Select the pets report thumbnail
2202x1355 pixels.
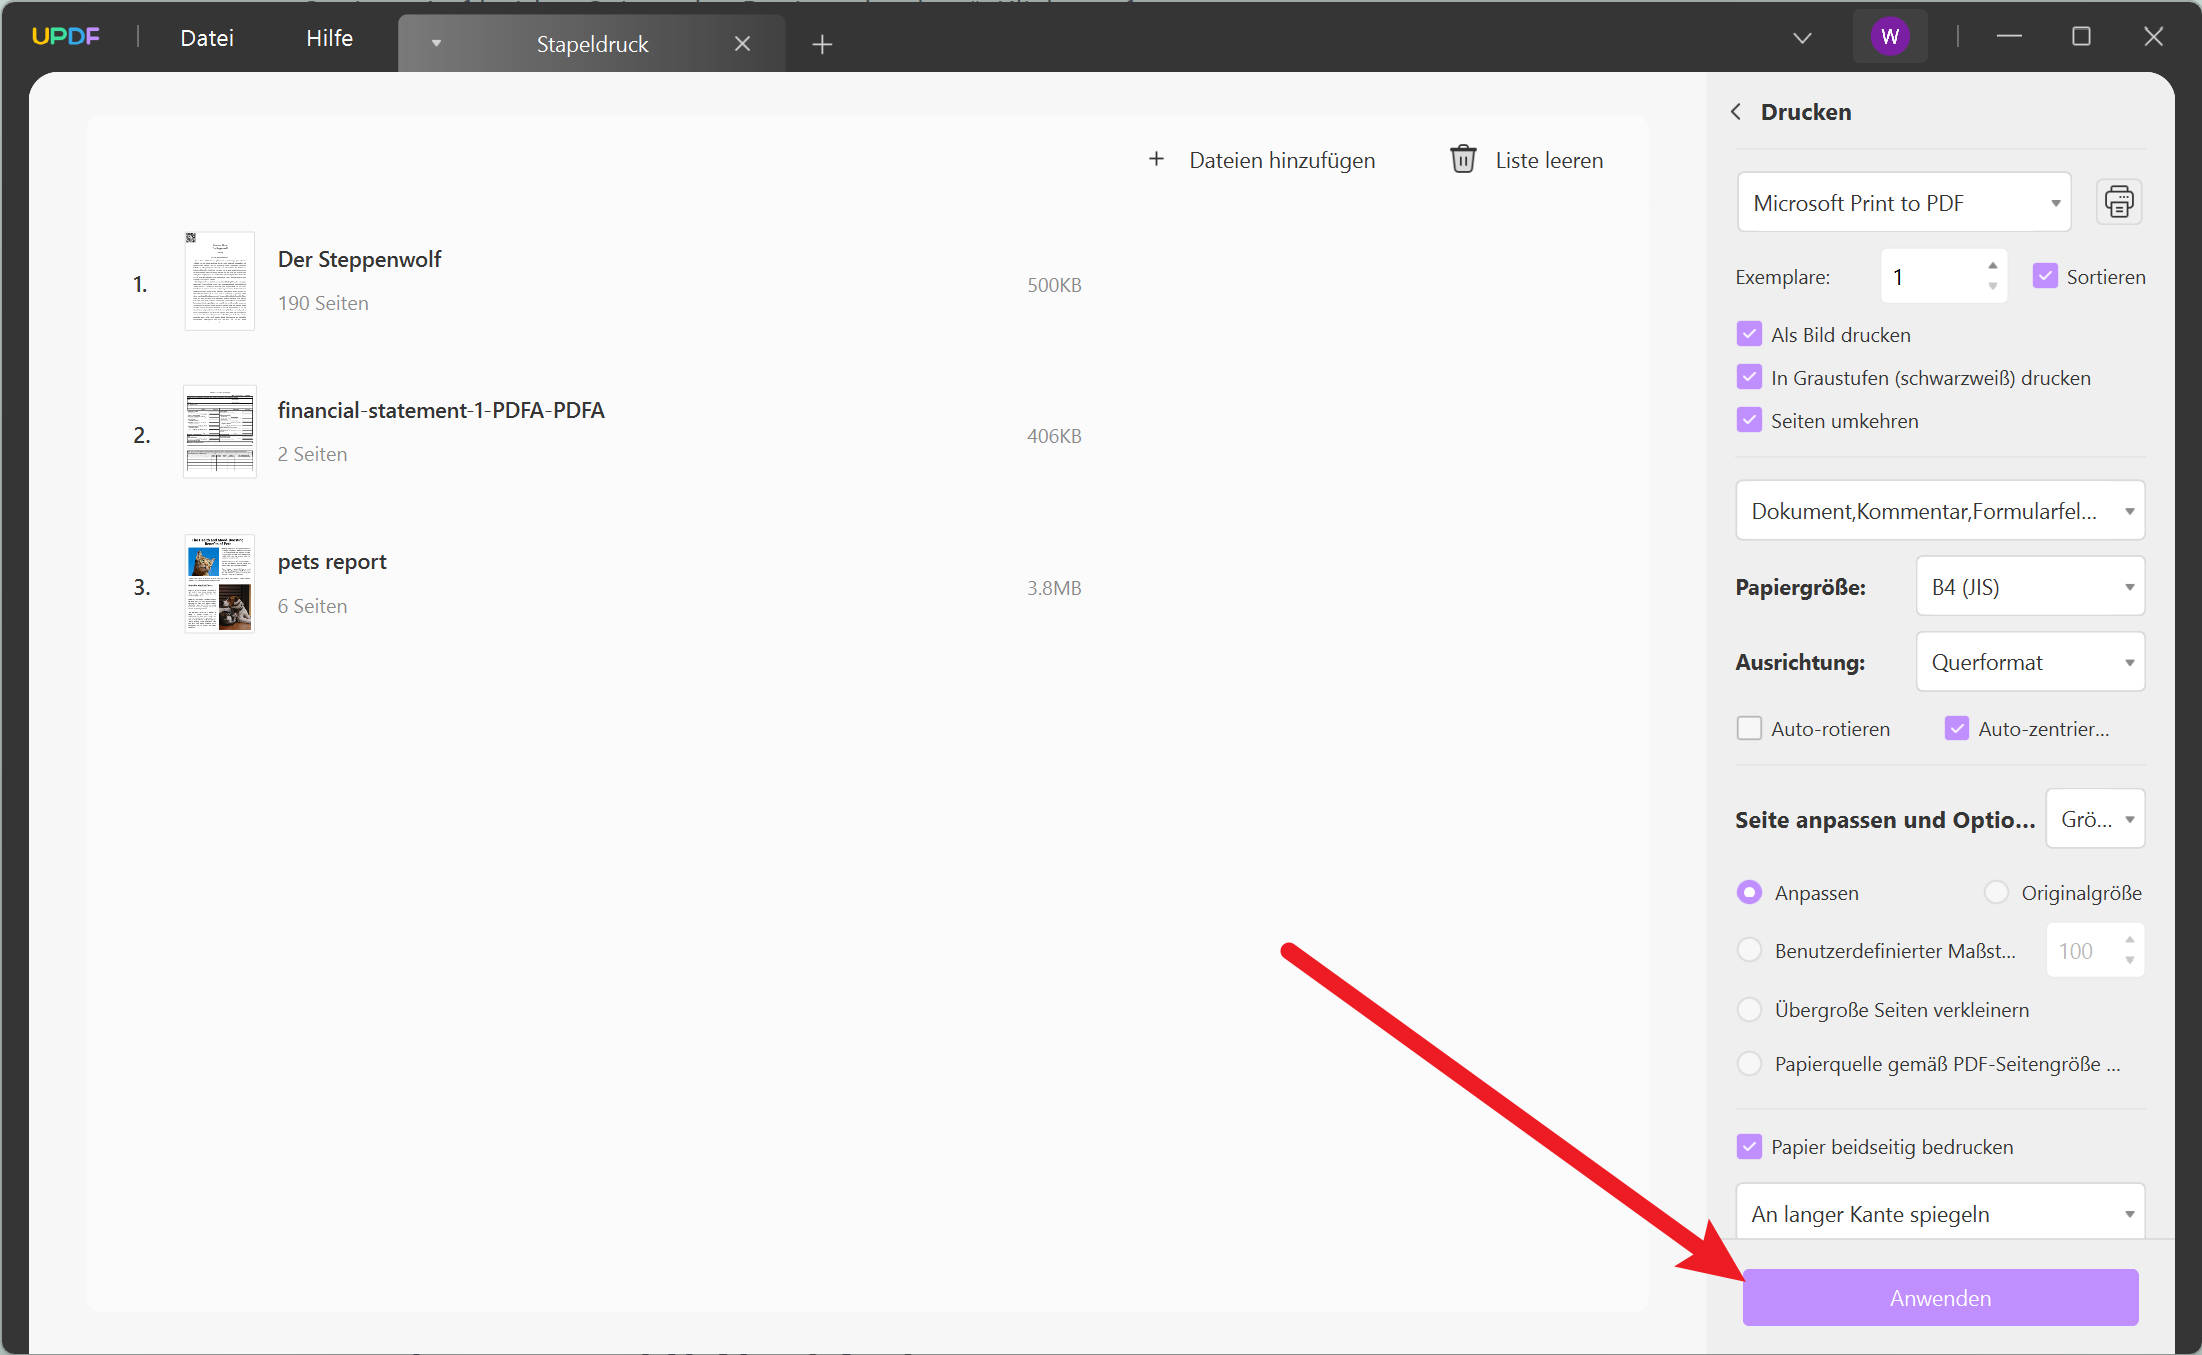point(220,584)
